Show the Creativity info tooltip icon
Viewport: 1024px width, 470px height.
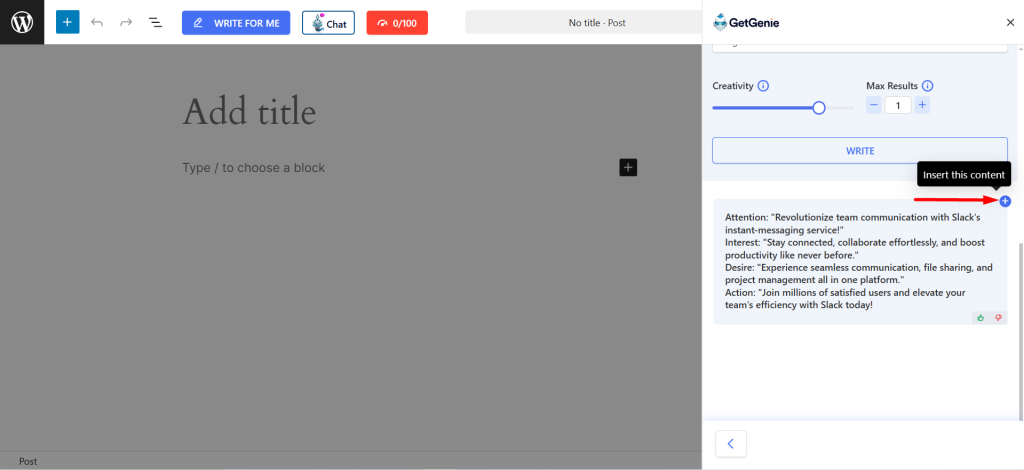(x=763, y=86)
